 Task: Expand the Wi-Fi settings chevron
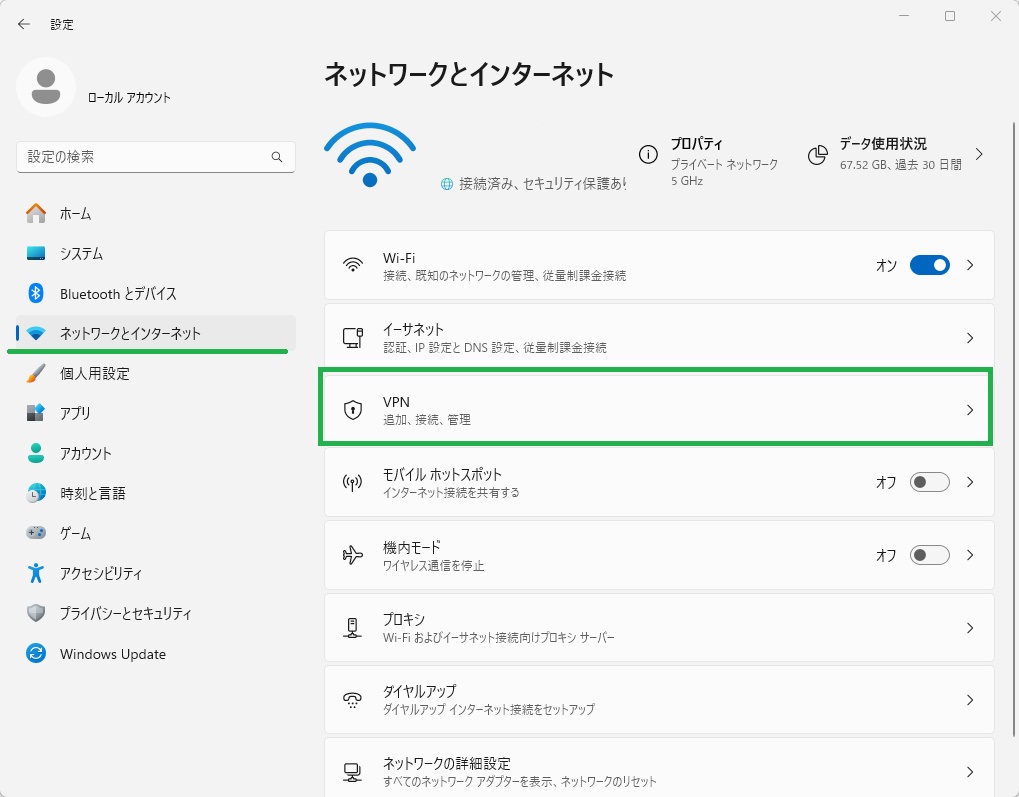pos(969,265)
